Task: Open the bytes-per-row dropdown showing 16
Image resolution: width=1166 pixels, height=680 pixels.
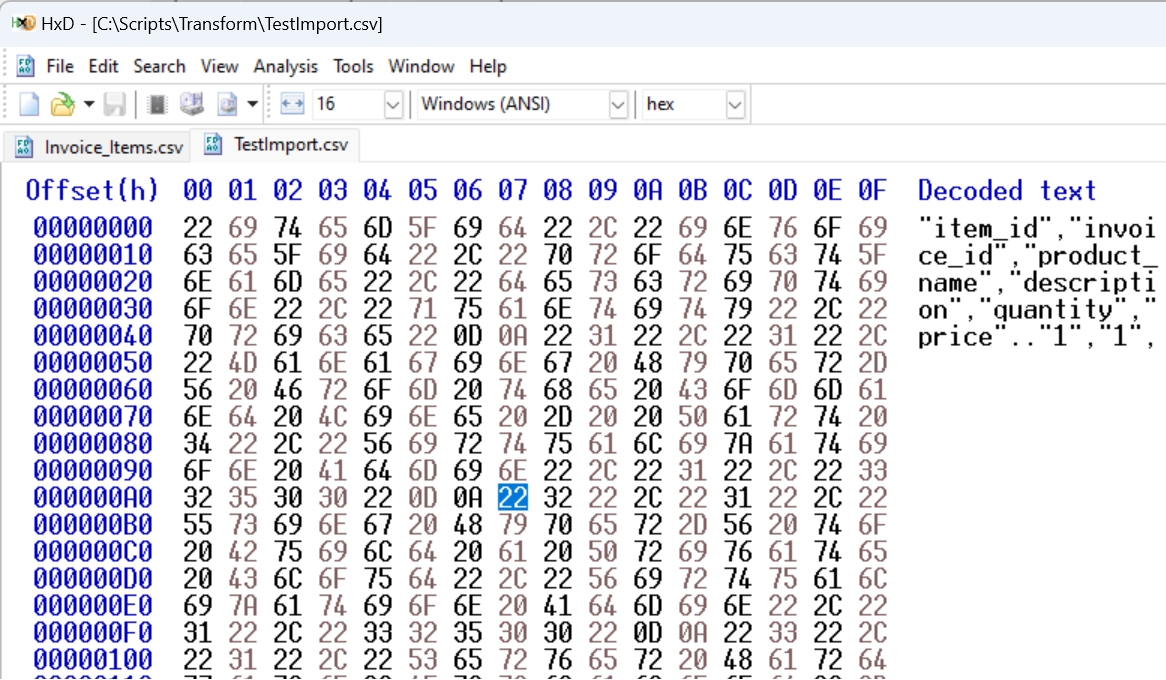Action: (x=392, y=104)
